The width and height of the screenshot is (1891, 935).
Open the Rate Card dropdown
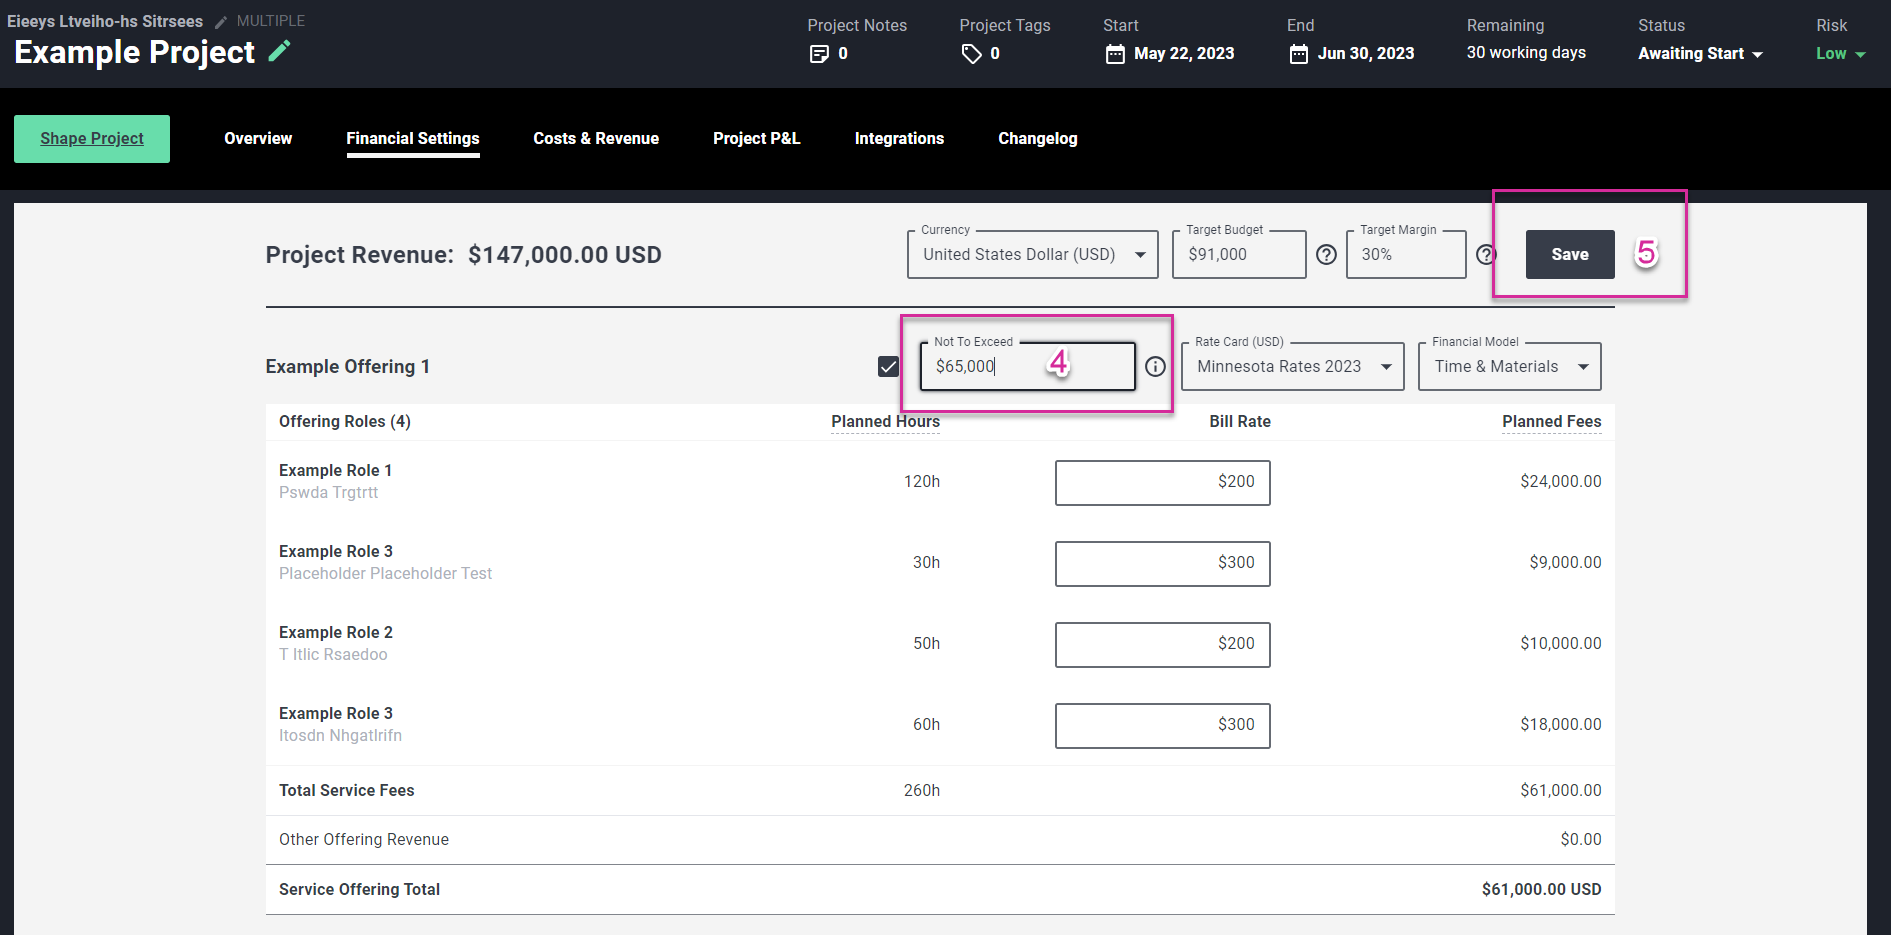pos(1293,366)
